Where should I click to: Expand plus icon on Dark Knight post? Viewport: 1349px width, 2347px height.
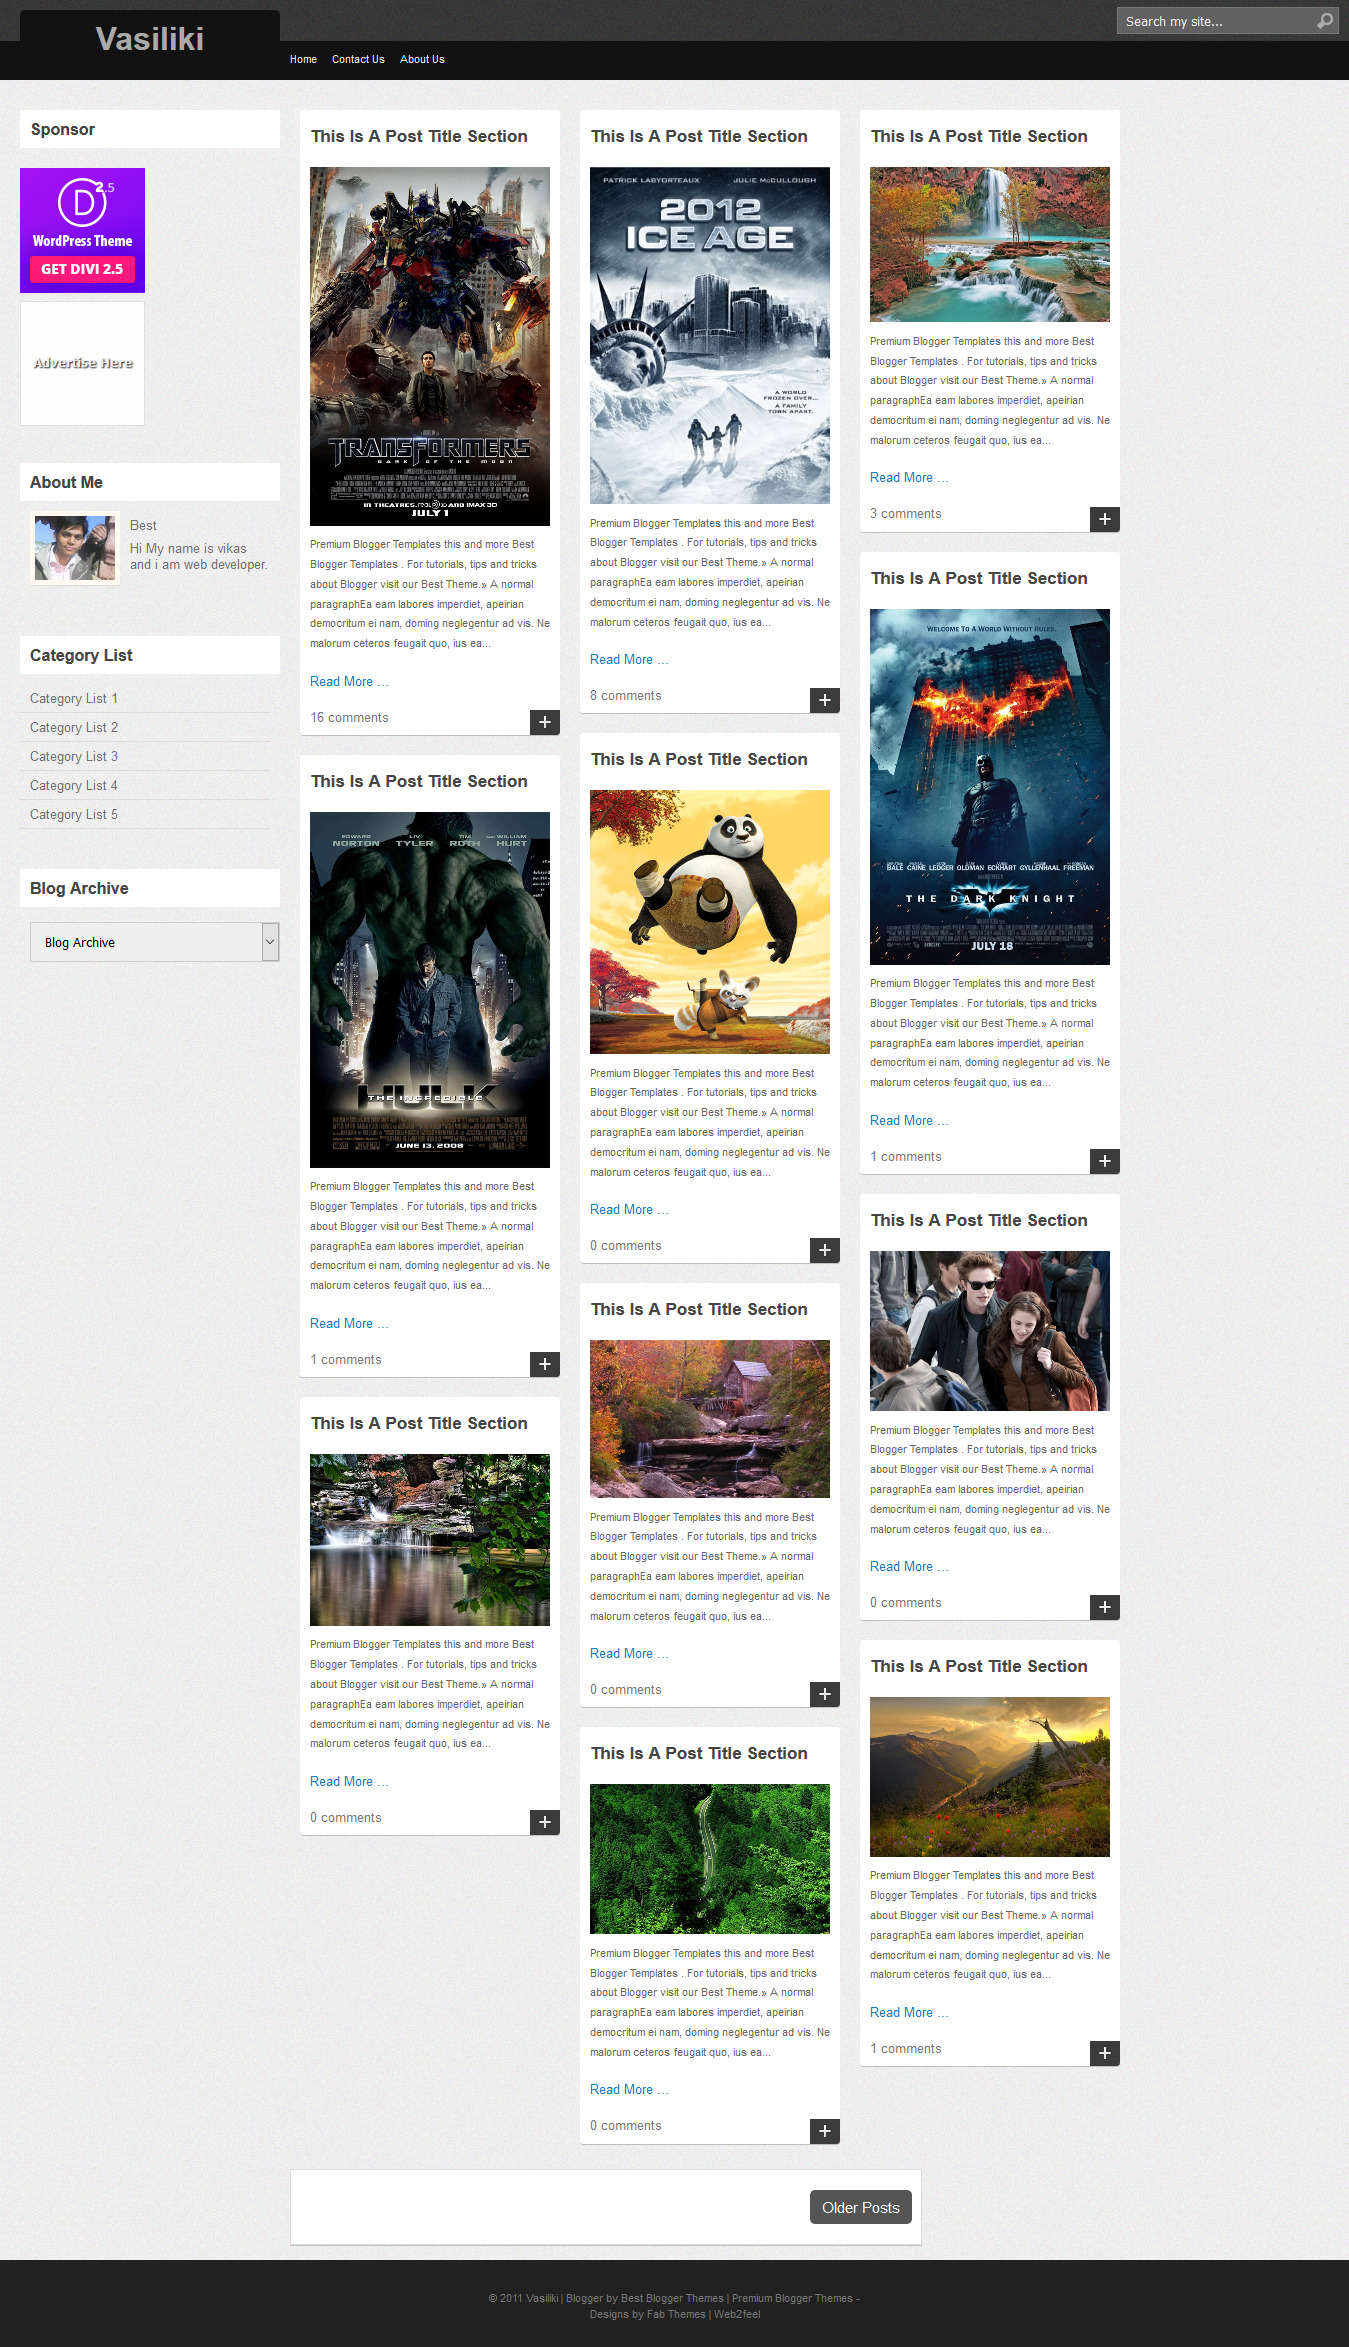tap(1105, 1161)
